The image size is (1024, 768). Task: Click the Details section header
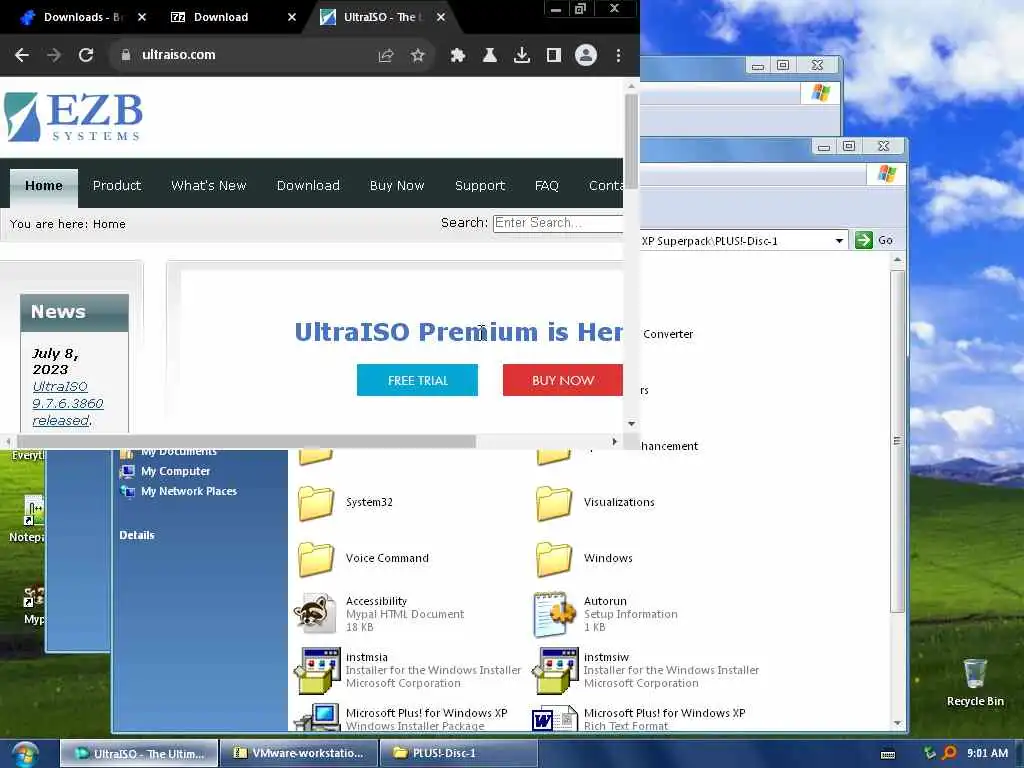point(137,536)
